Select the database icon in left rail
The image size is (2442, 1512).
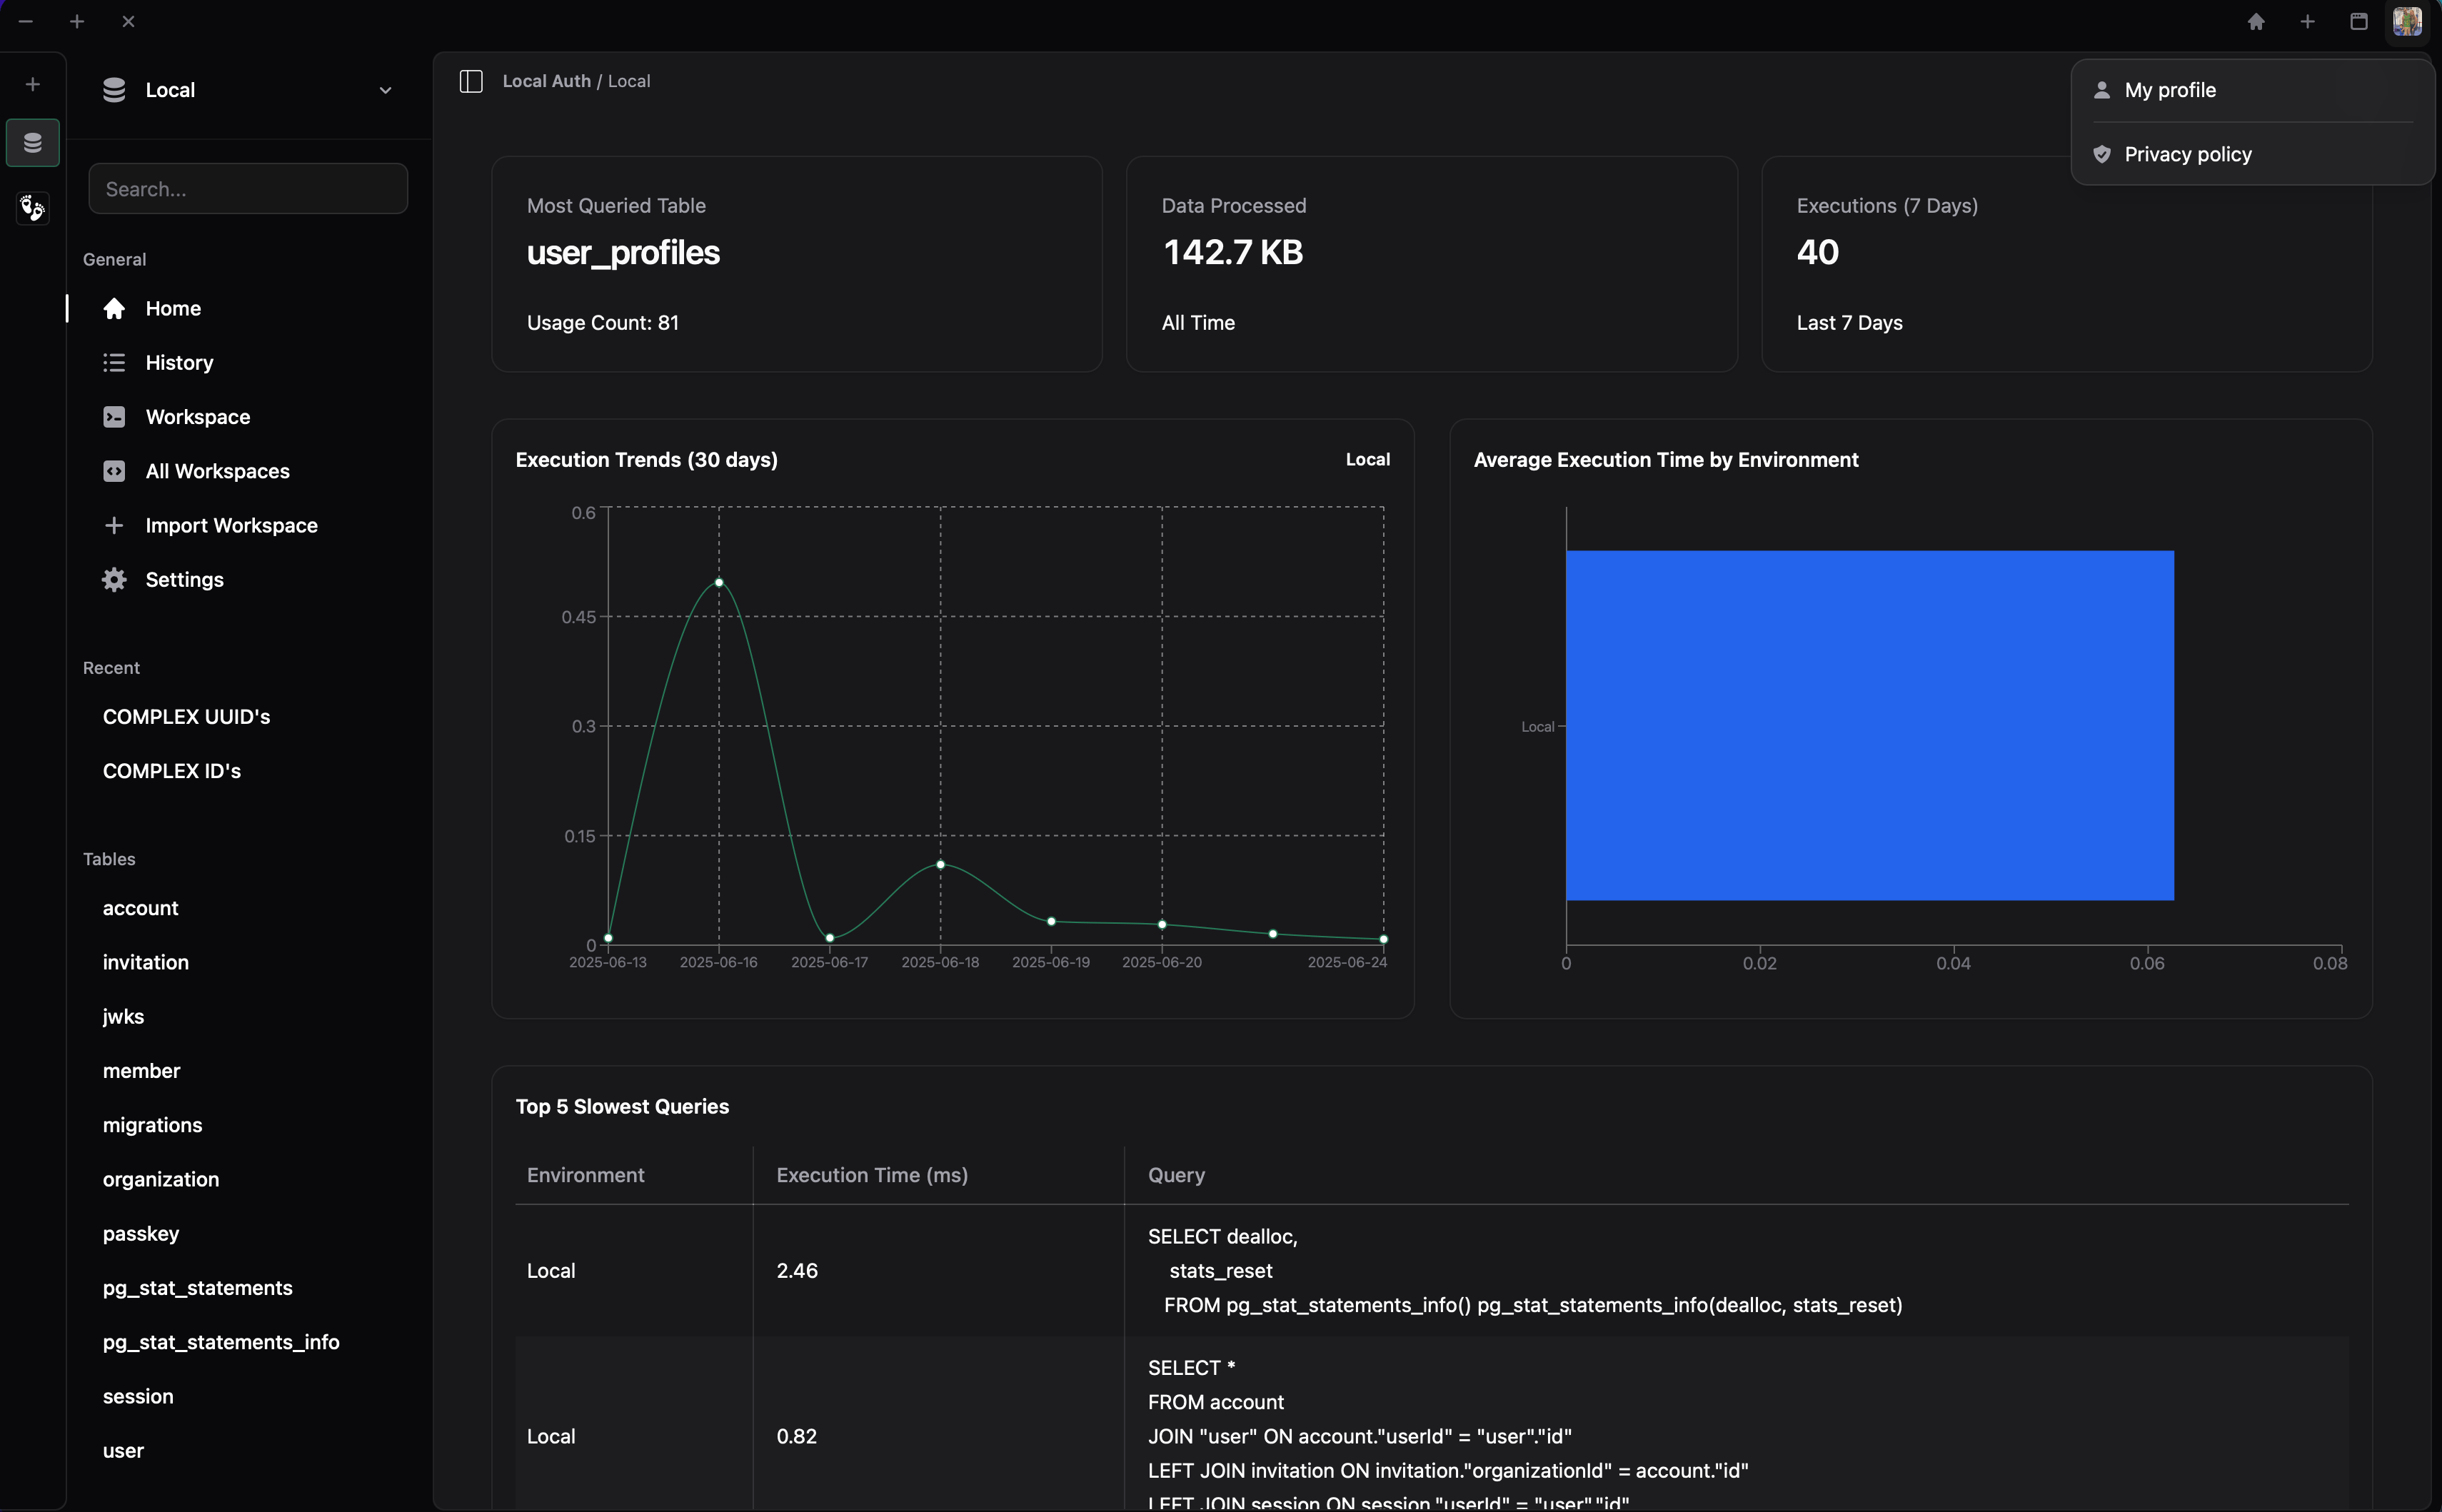pos(33,143)
